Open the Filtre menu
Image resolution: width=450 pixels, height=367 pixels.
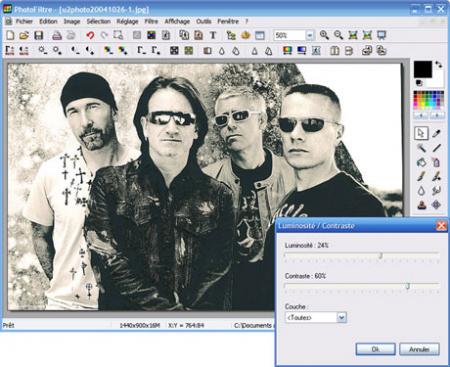151,21
